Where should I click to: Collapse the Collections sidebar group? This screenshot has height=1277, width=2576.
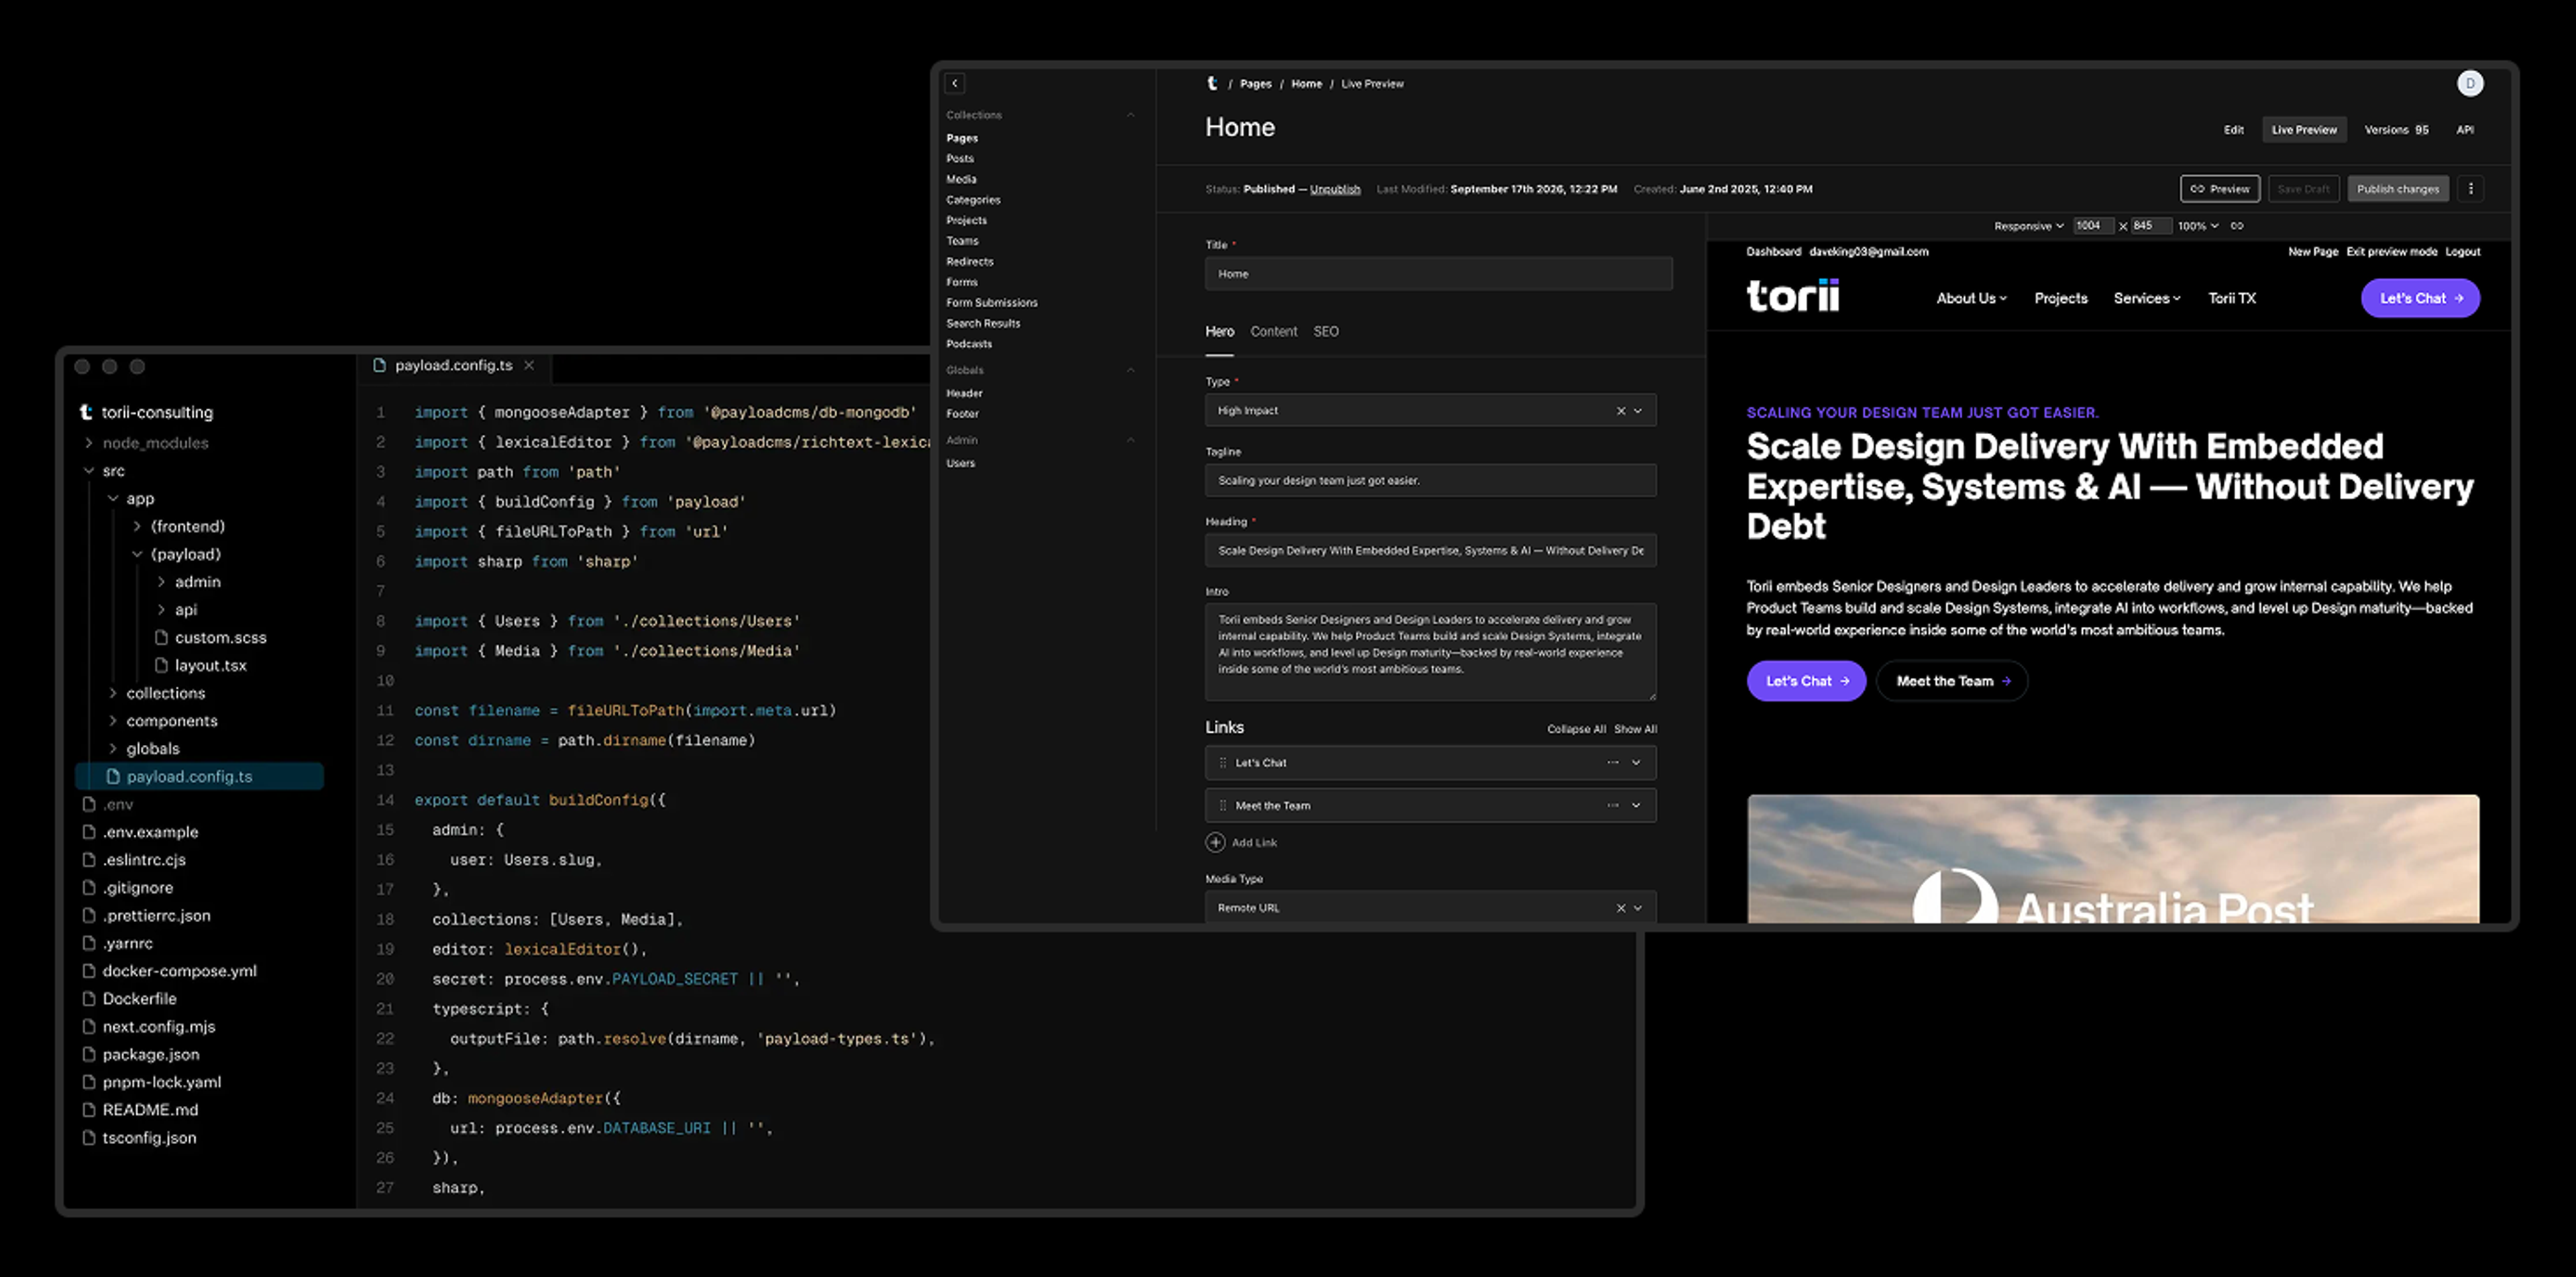tap(1130, 115)
